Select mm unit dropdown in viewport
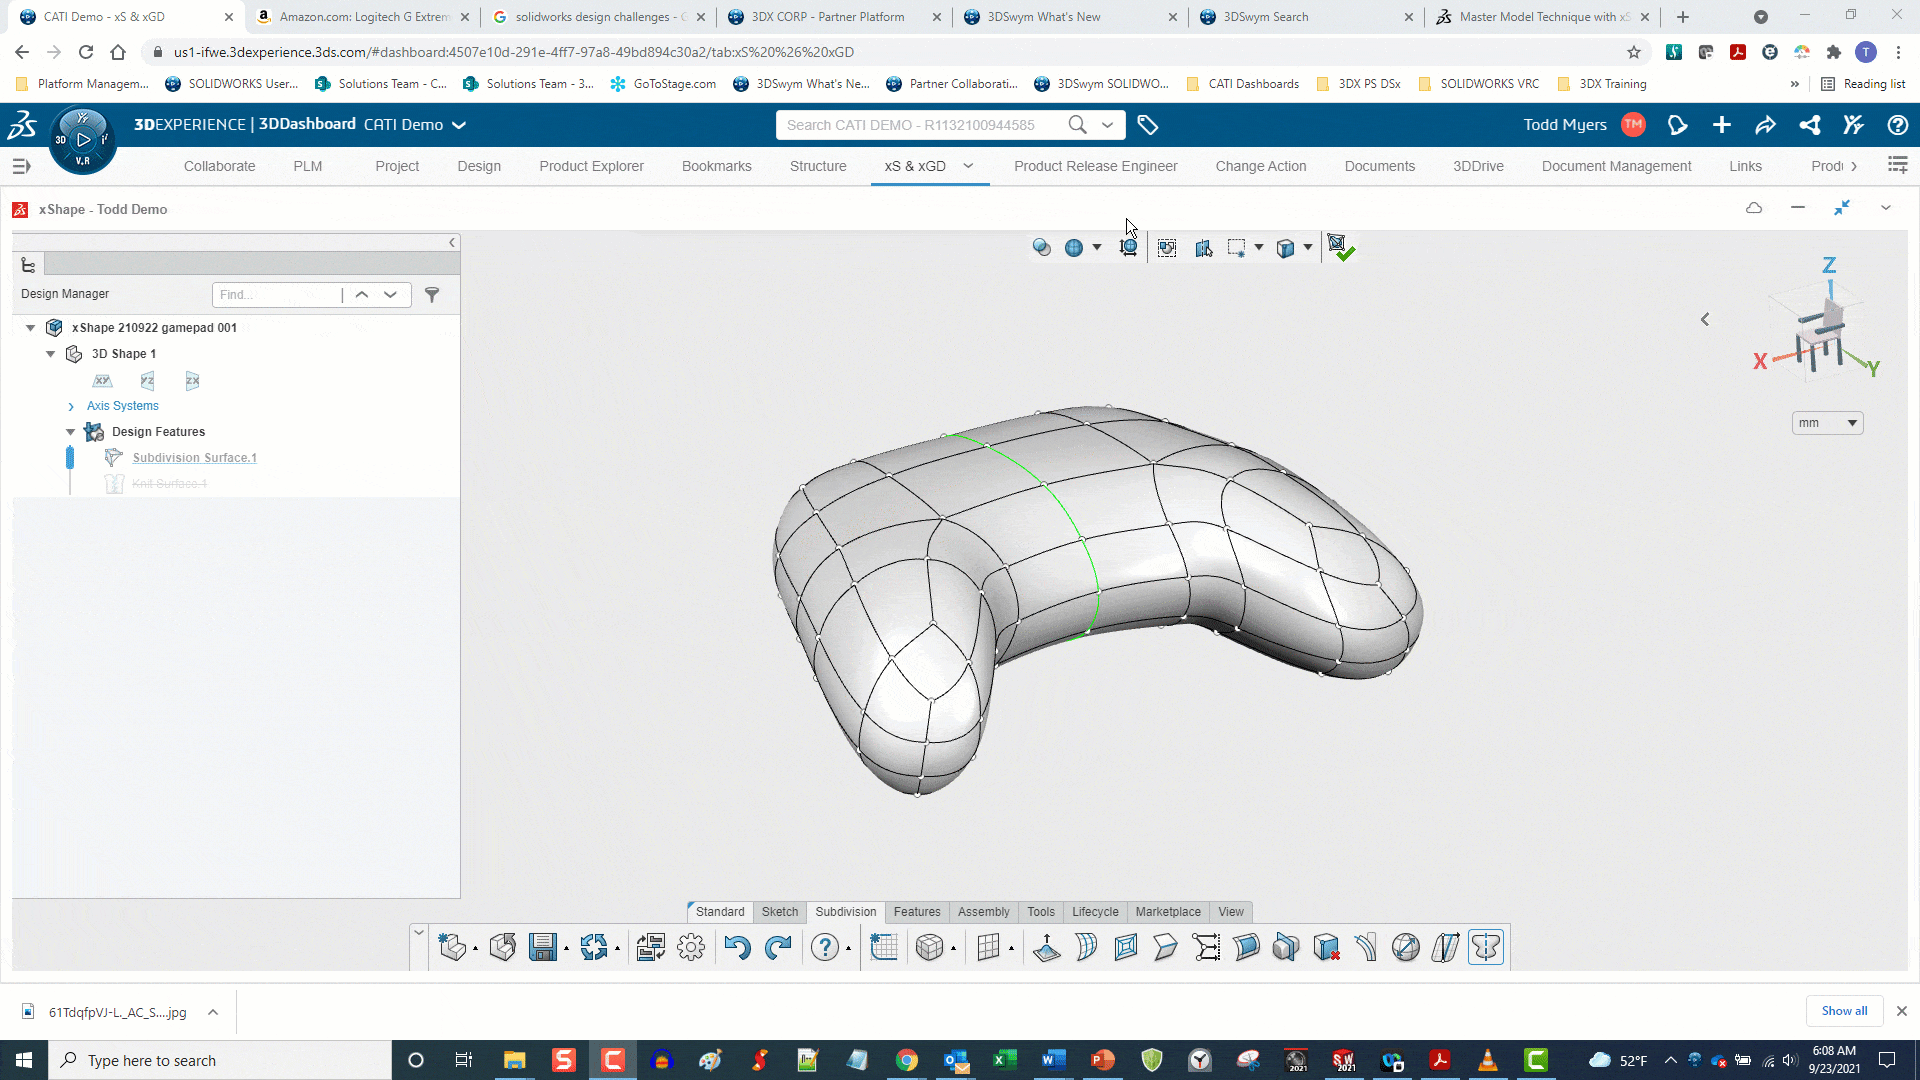 (1828, 422)
